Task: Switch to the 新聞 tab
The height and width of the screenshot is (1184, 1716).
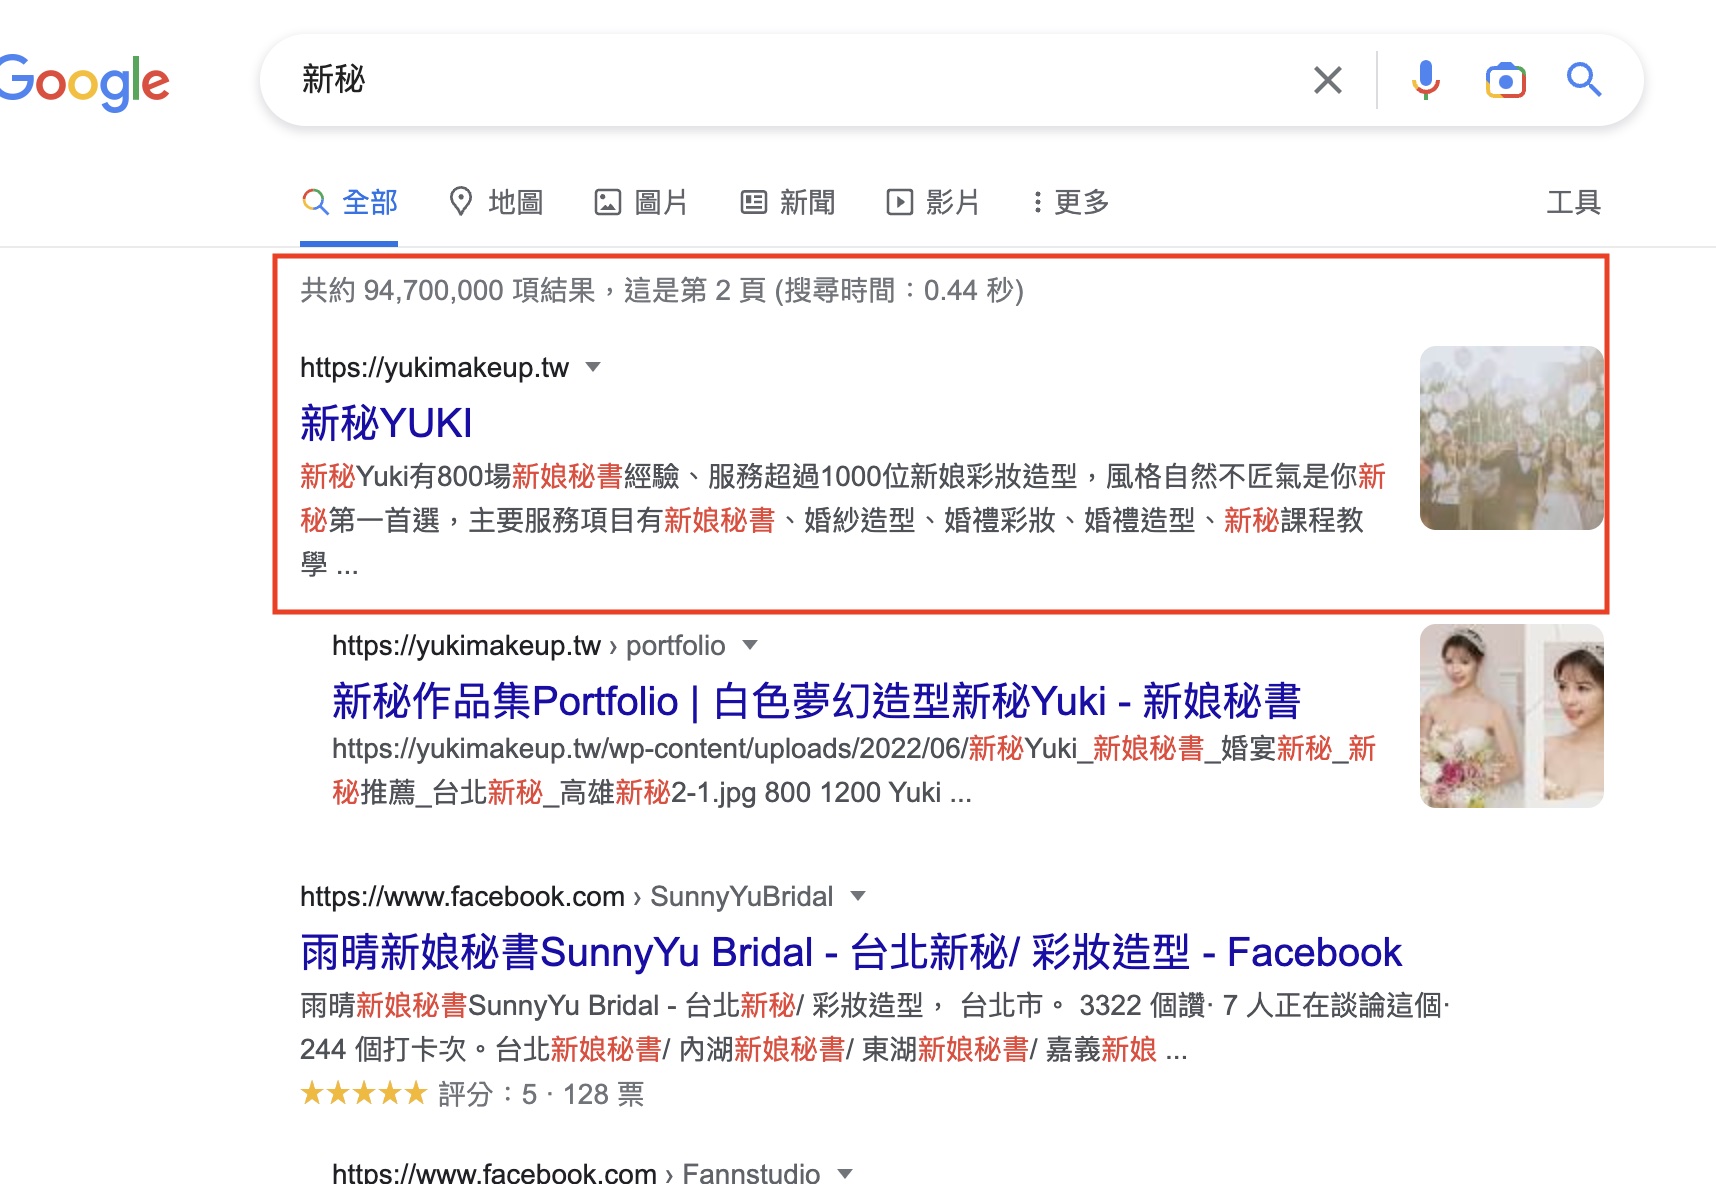Action: point(788,203)
